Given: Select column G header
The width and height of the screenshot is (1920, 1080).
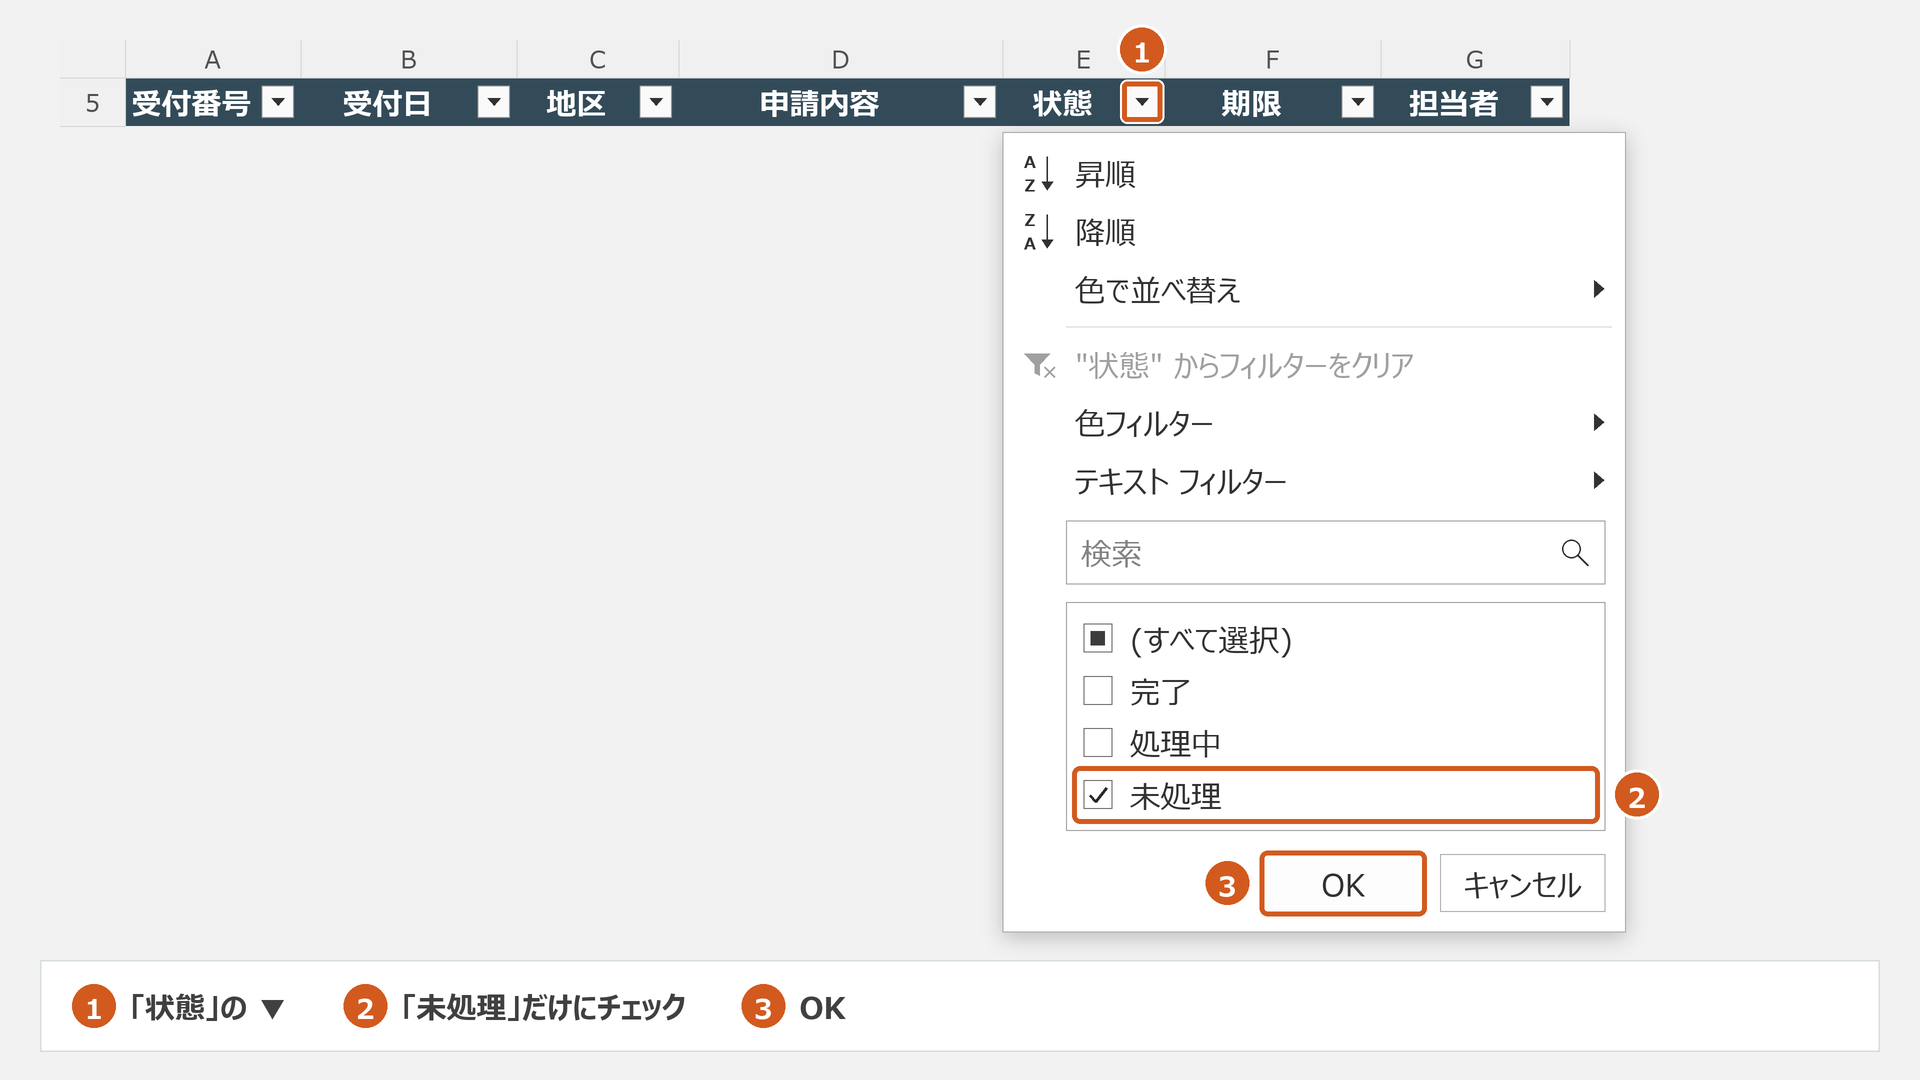Looking at the screenshot, I should click(1475, 59).
